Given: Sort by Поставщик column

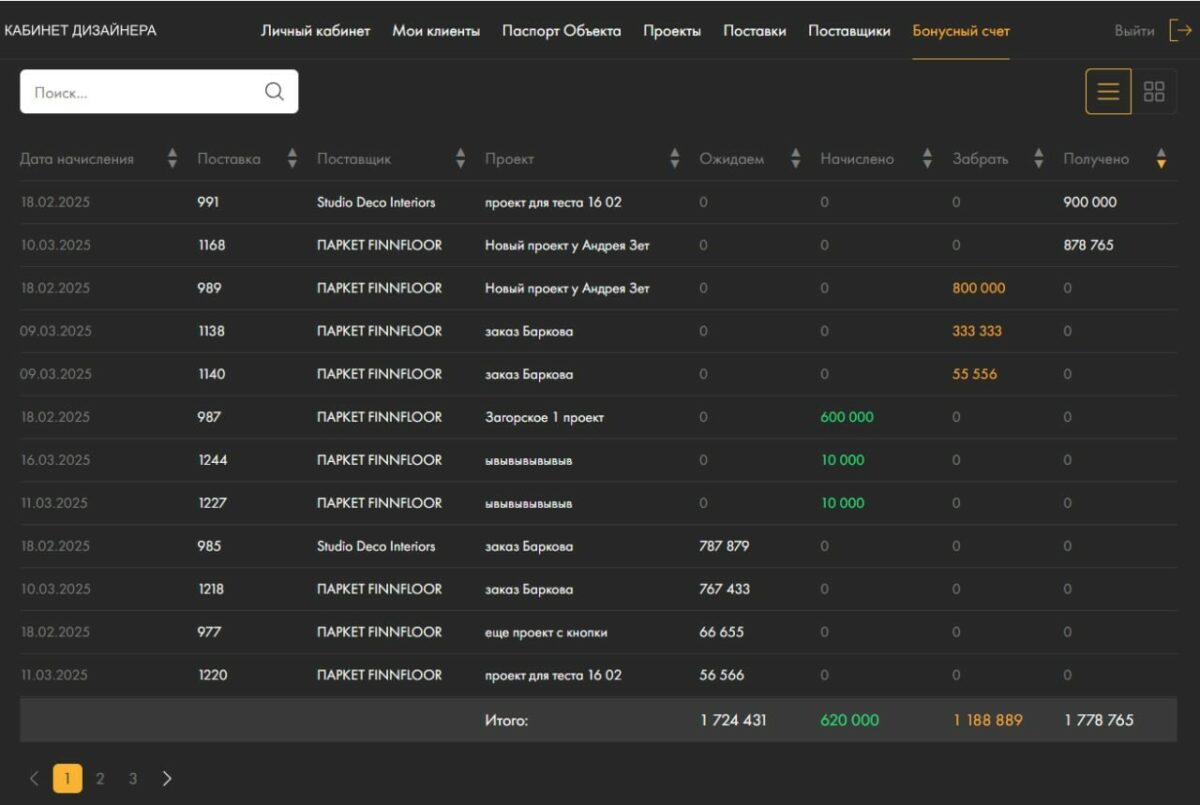Looking at the screenshot, I should [460, 159].
